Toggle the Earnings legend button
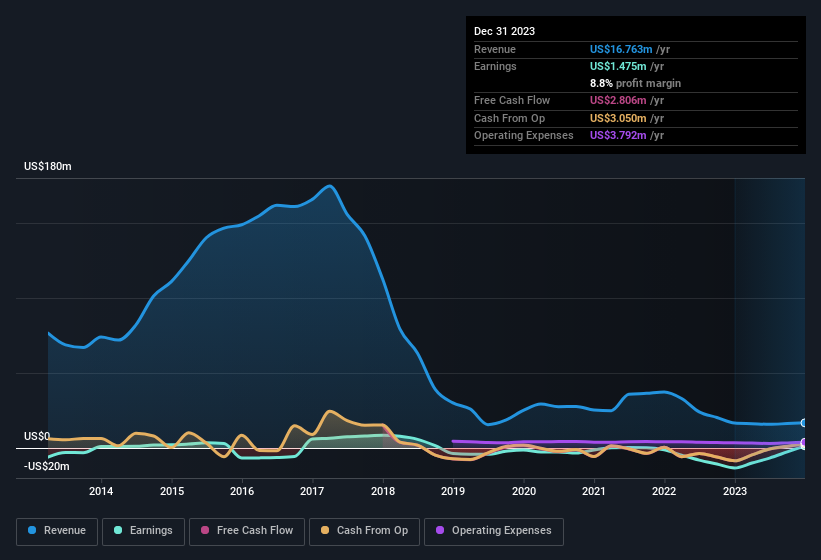 [143, 531]
